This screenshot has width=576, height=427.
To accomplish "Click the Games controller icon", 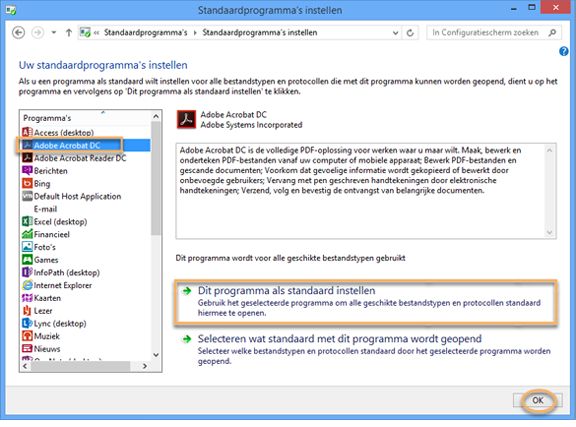I will (x=27, y=259).
